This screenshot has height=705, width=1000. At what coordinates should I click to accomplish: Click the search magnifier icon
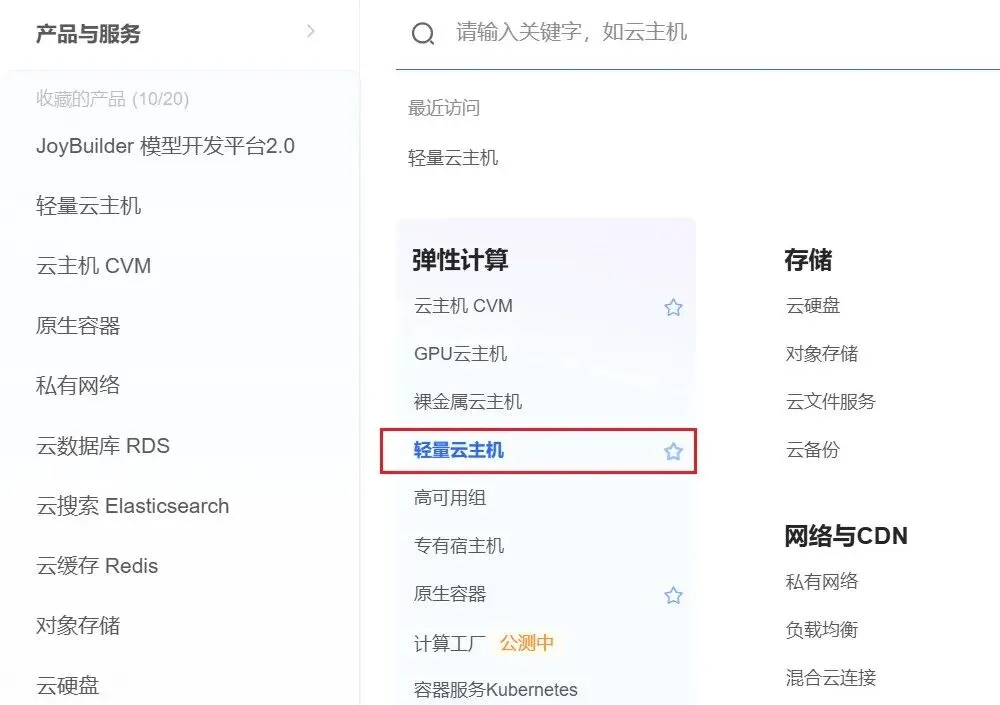(x=423, y=33)
